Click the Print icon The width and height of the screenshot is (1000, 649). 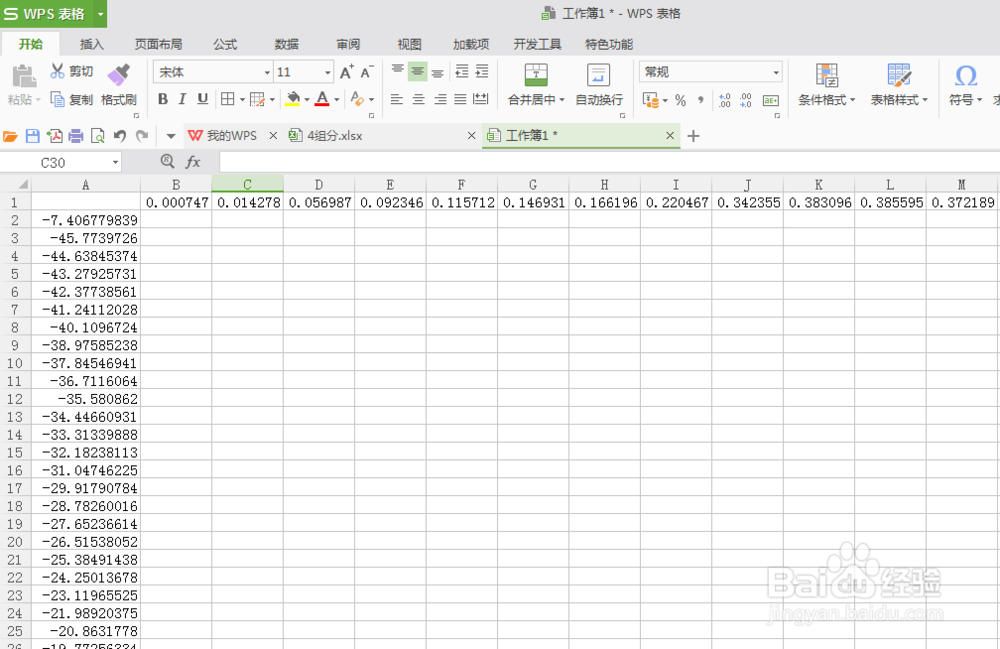click(76, 136)
